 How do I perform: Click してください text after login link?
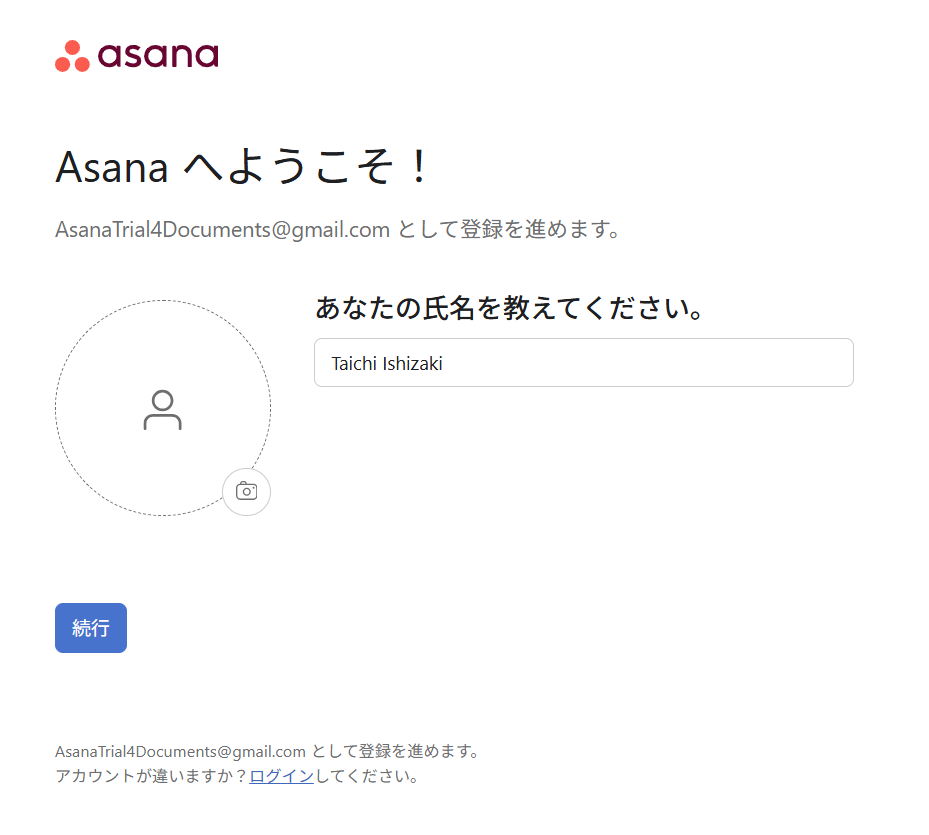click(366, 776)
